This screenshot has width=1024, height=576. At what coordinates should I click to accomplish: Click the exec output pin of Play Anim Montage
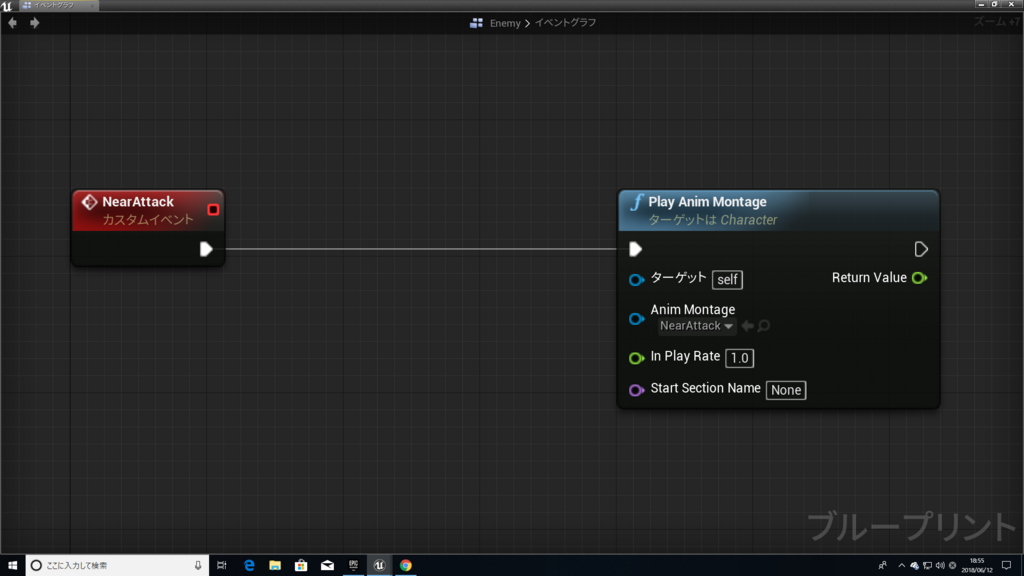pyautogui.click(x=921, y=249)
